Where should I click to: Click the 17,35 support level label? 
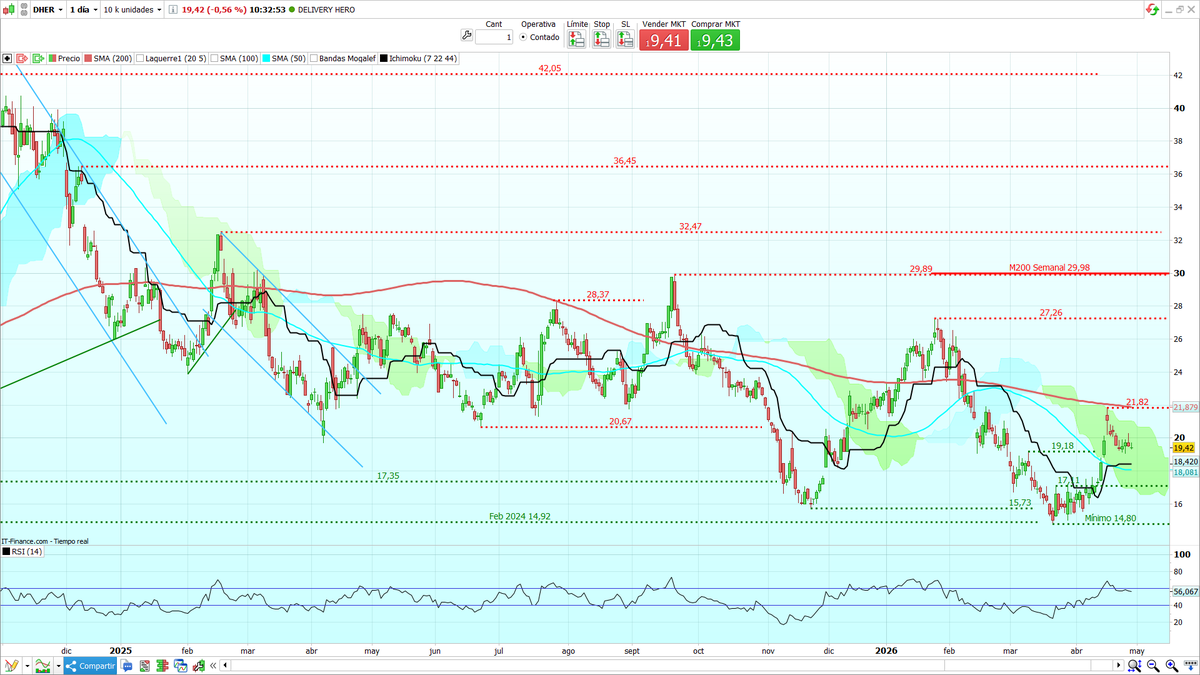pos(388,476)
